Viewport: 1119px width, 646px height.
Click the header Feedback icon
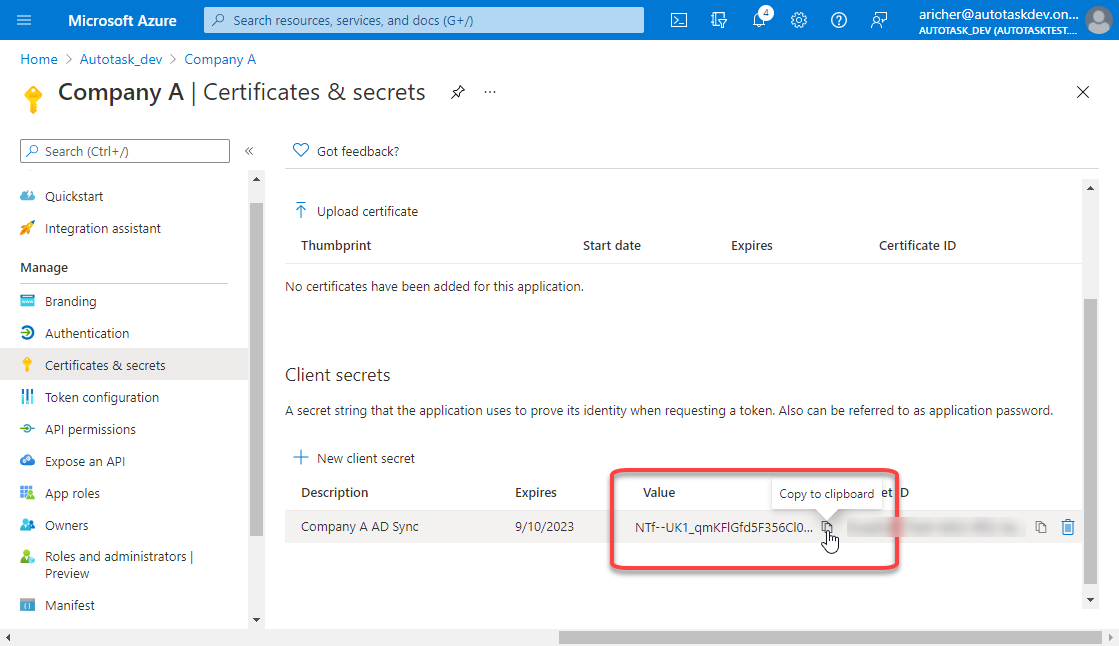(x=879, y=20)
